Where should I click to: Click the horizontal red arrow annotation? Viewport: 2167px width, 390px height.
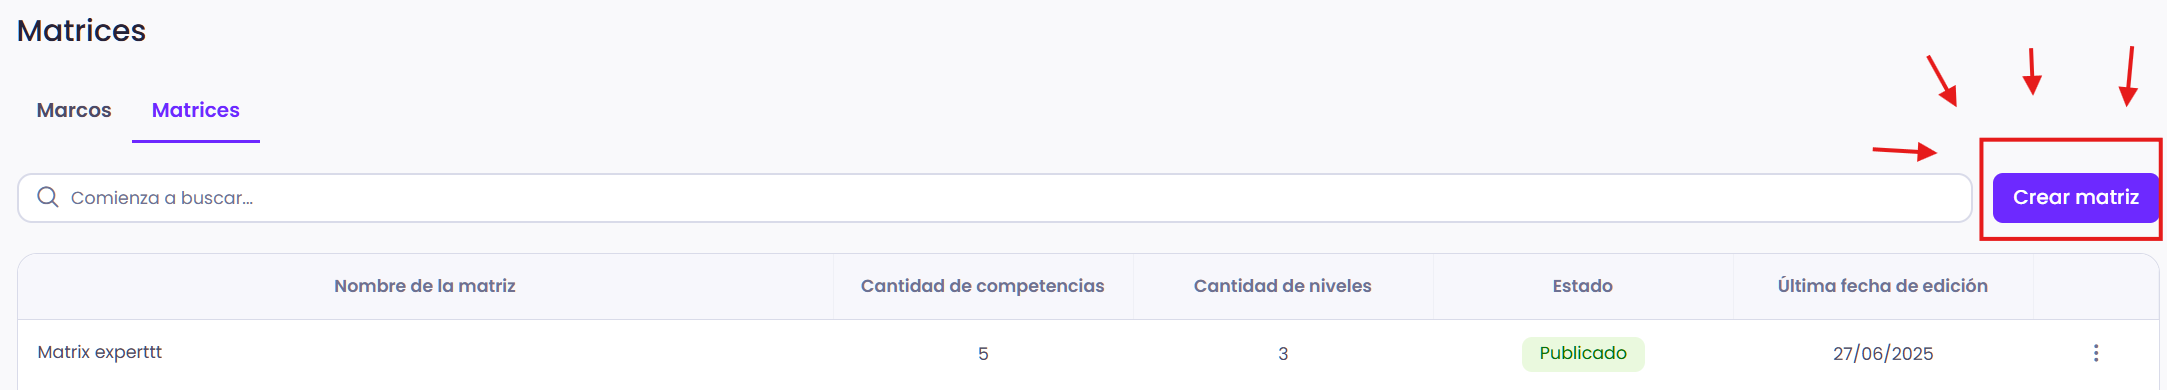(x=1905, y=152)
